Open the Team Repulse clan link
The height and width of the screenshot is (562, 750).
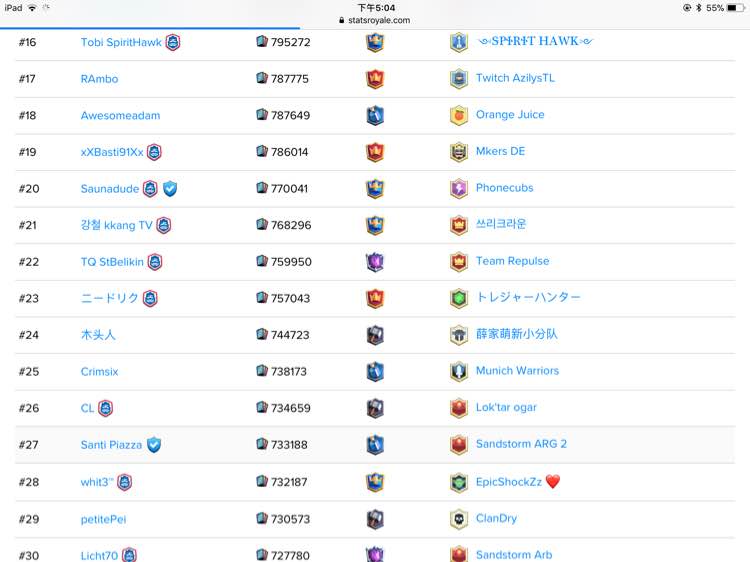[x=512, y=261]
